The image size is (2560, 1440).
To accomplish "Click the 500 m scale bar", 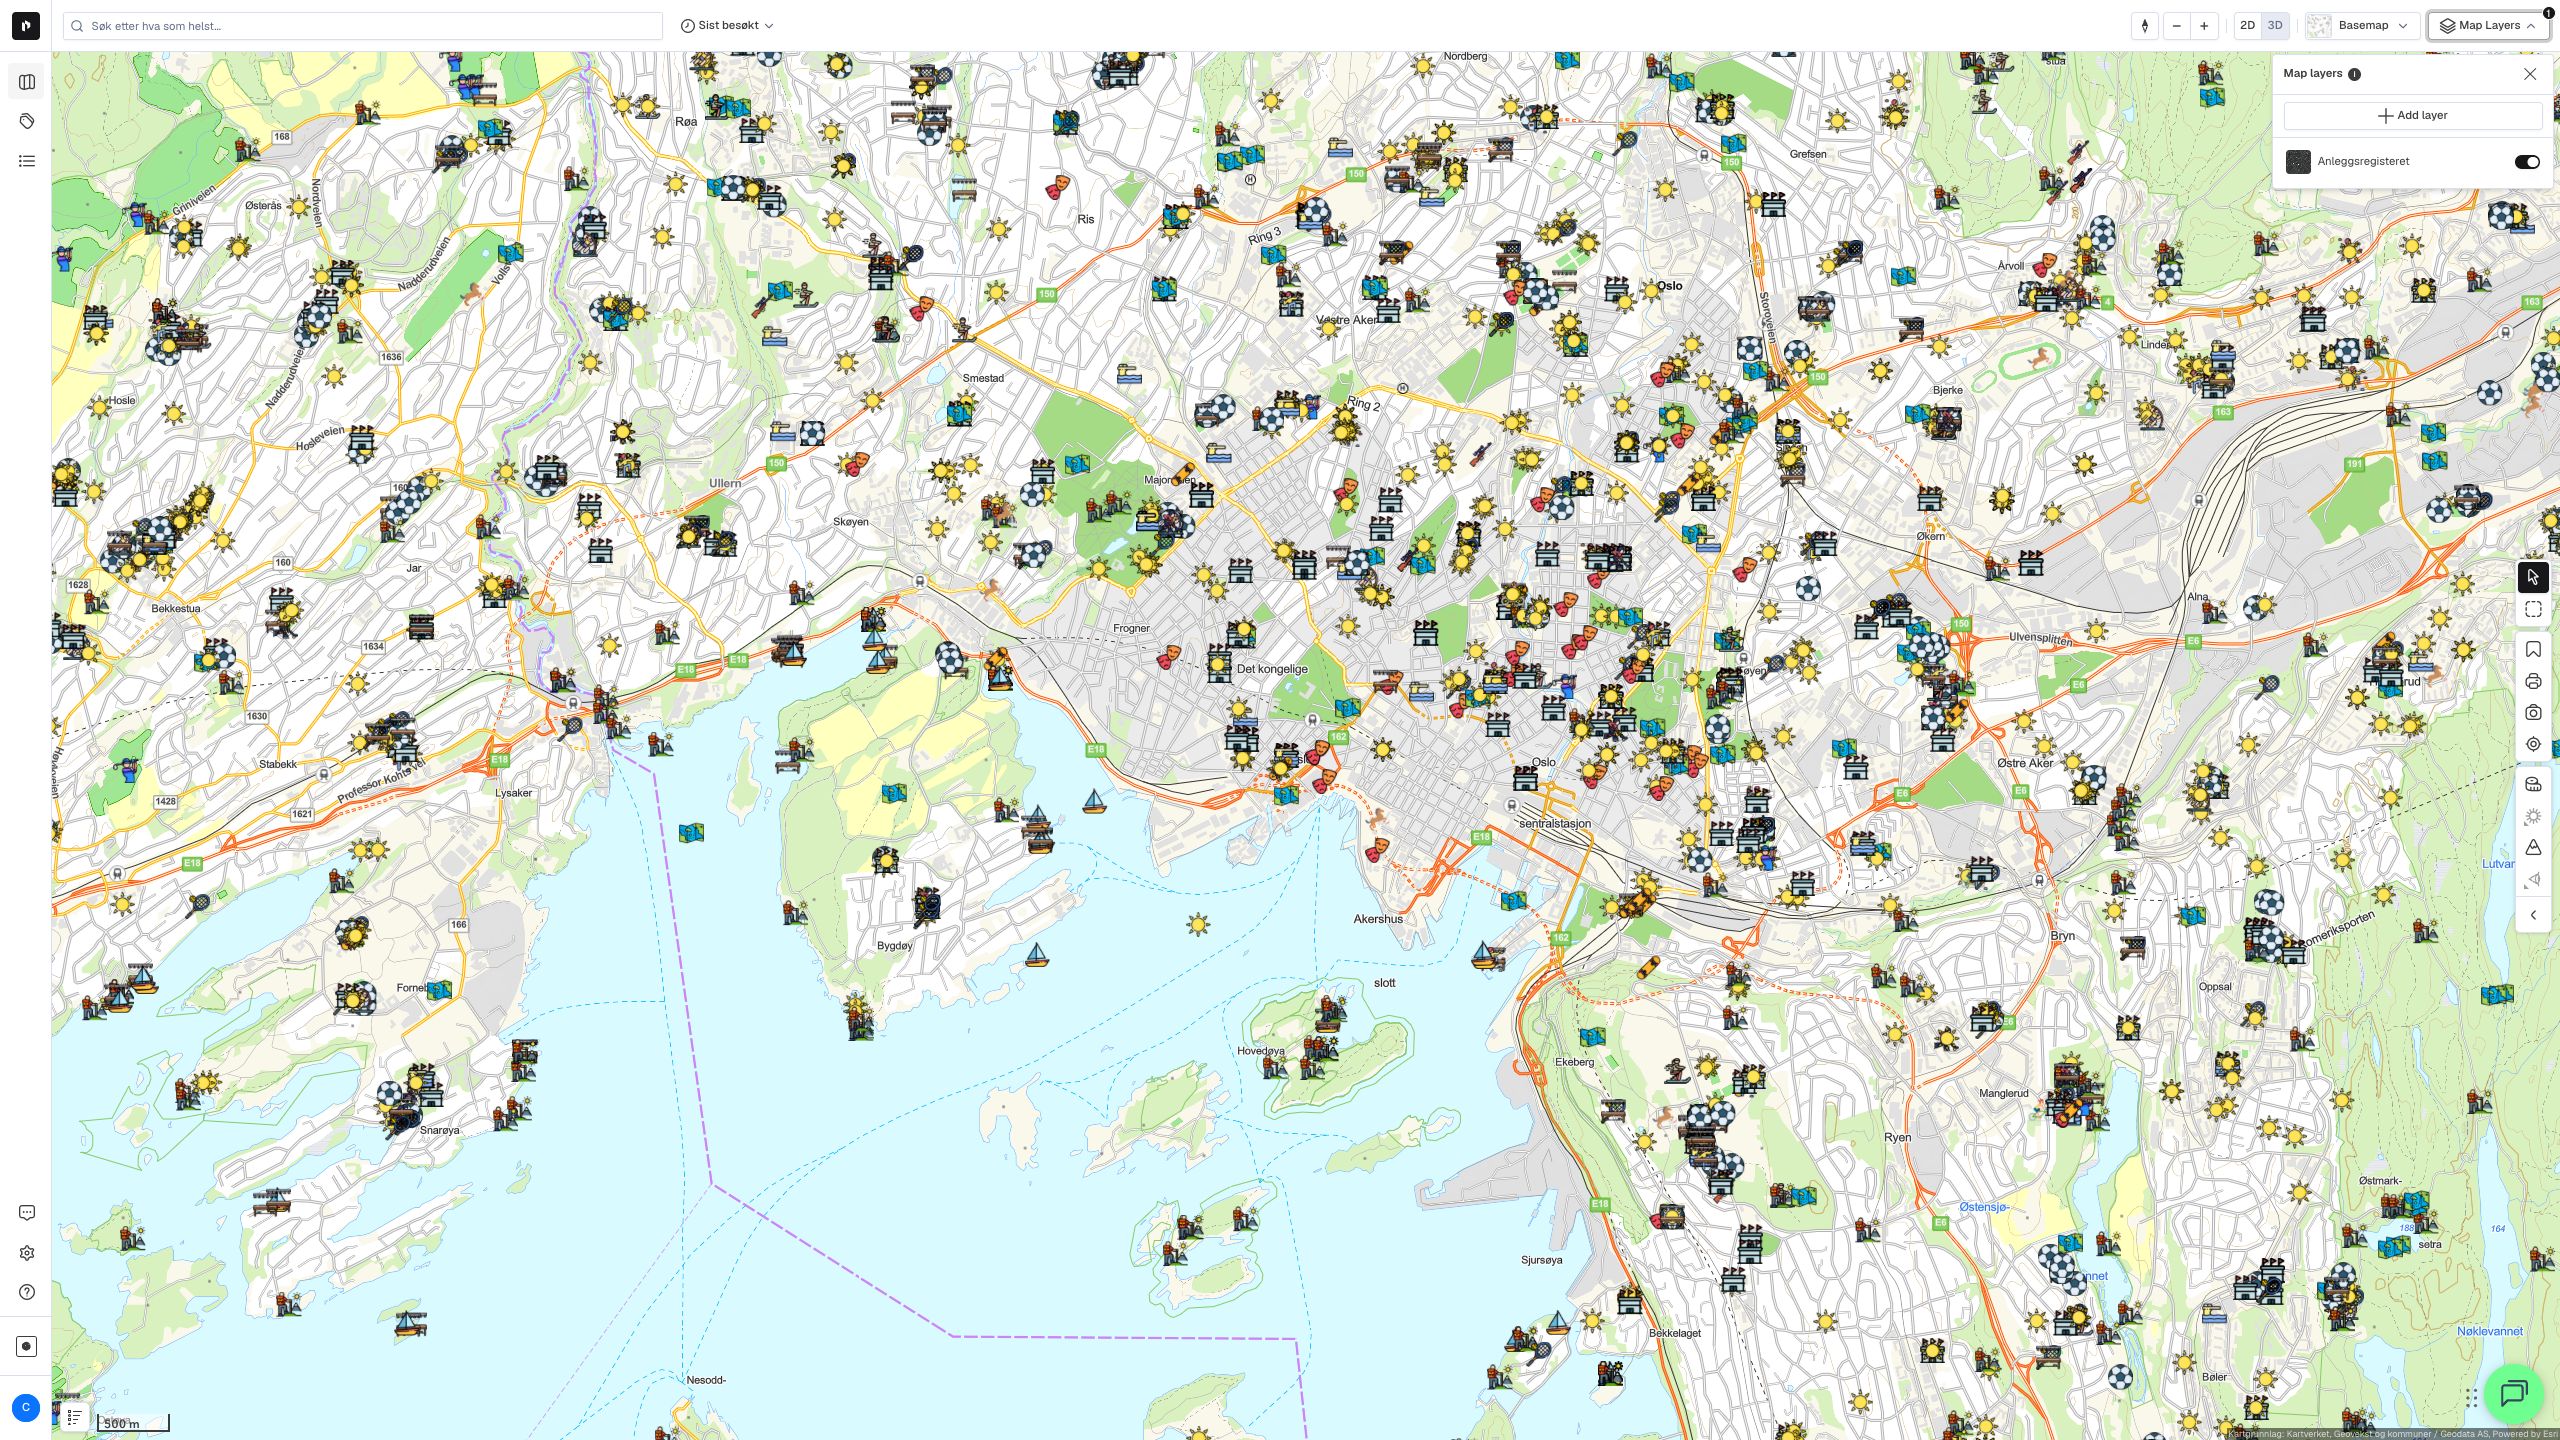I will pos(134,1423).
